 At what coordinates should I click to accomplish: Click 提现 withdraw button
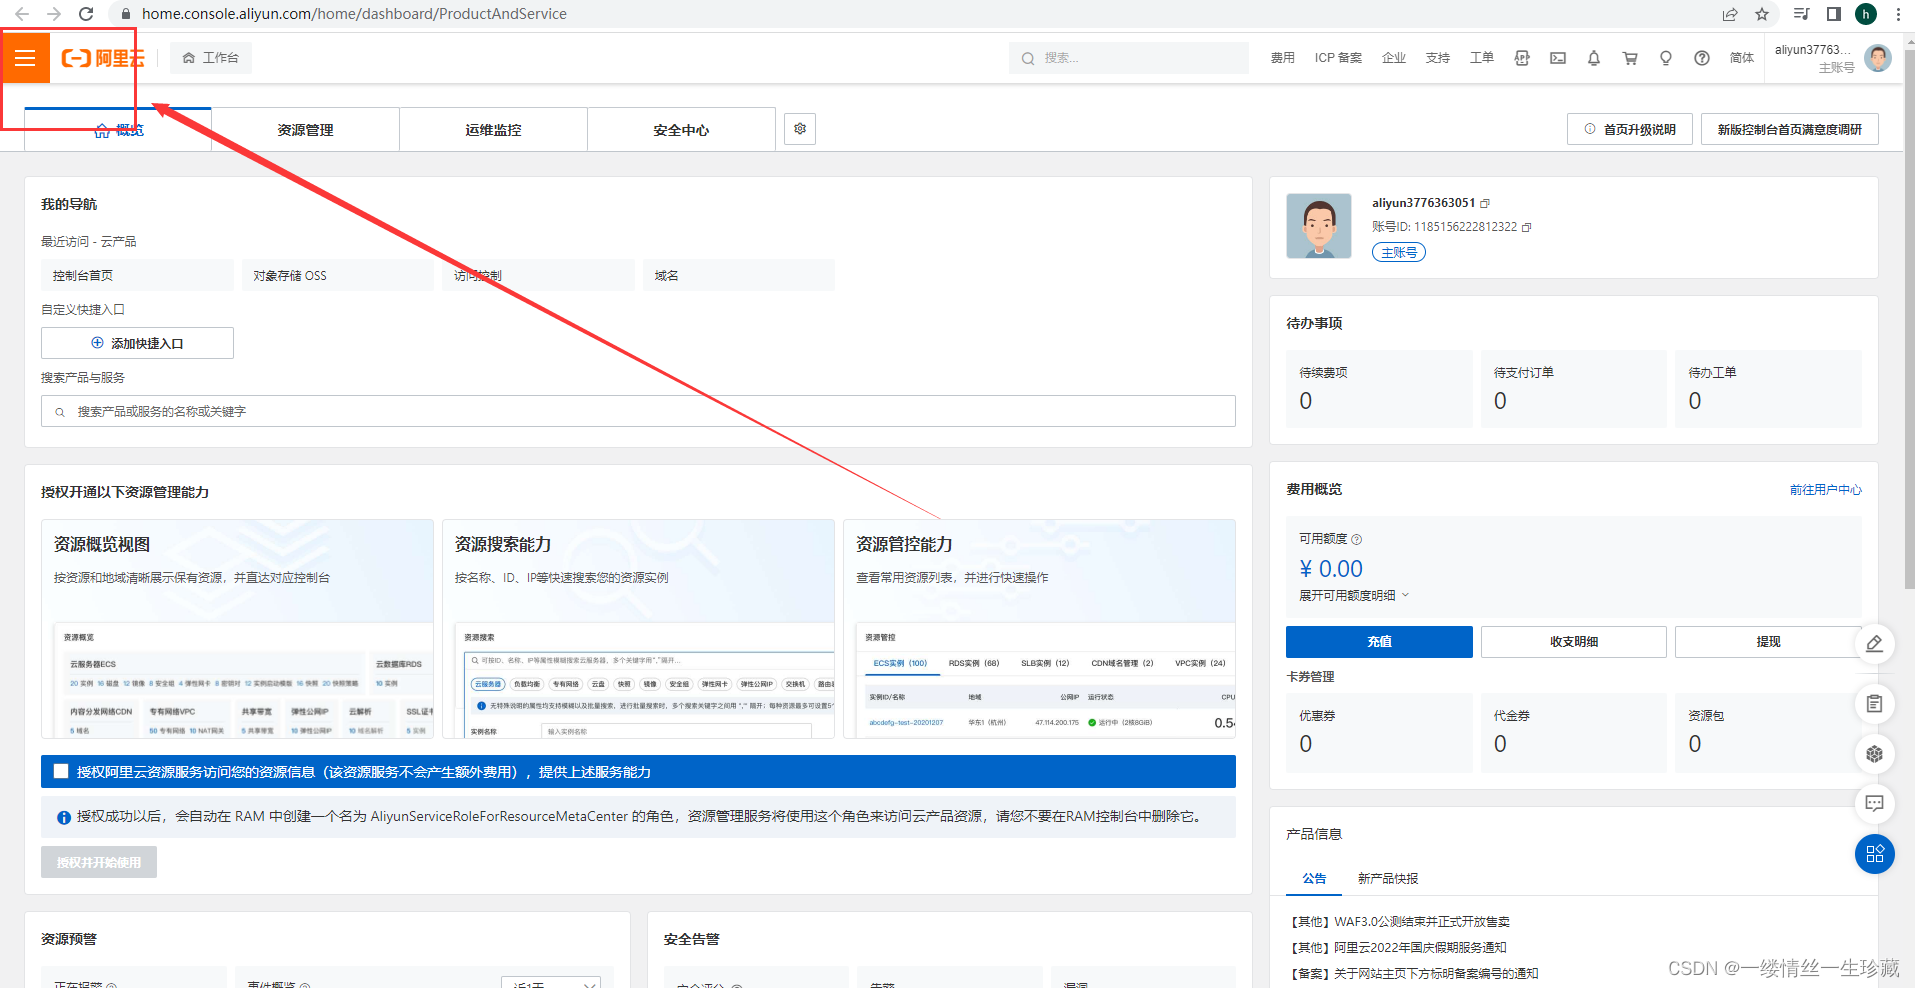click(x=1768, y=642)
